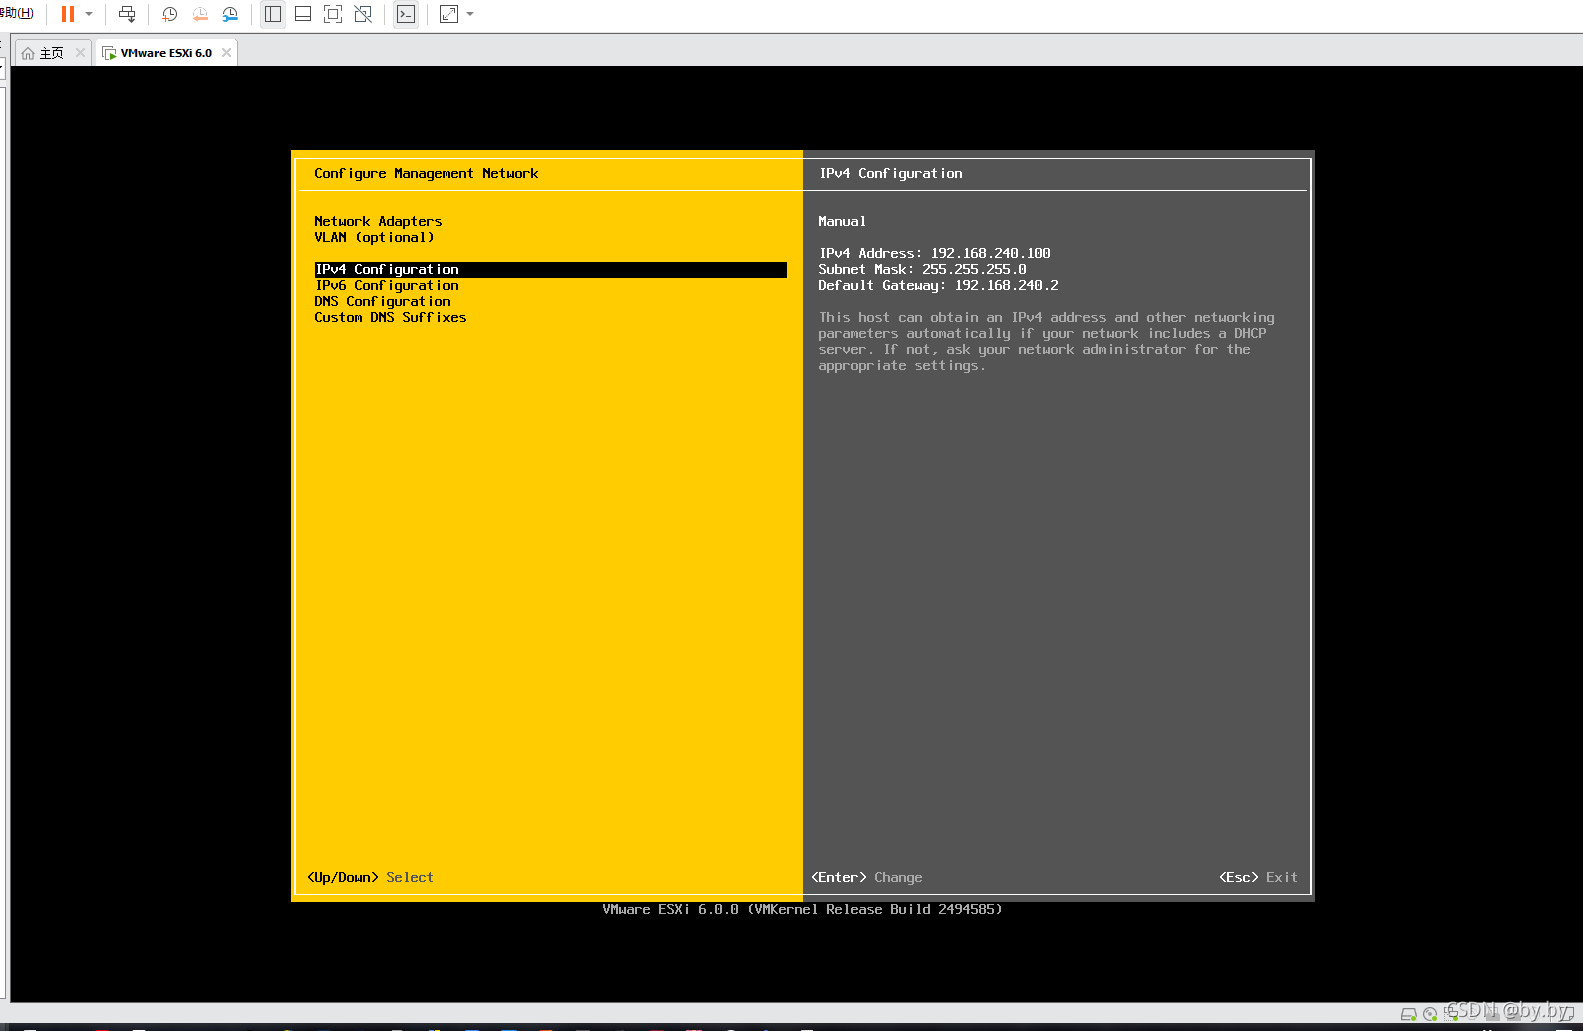Viewport: 1583px width, 1031px height.
Task: Take a snapshot with the clock-plus icon
Action: pyautogui.click(x=169, y=14)
